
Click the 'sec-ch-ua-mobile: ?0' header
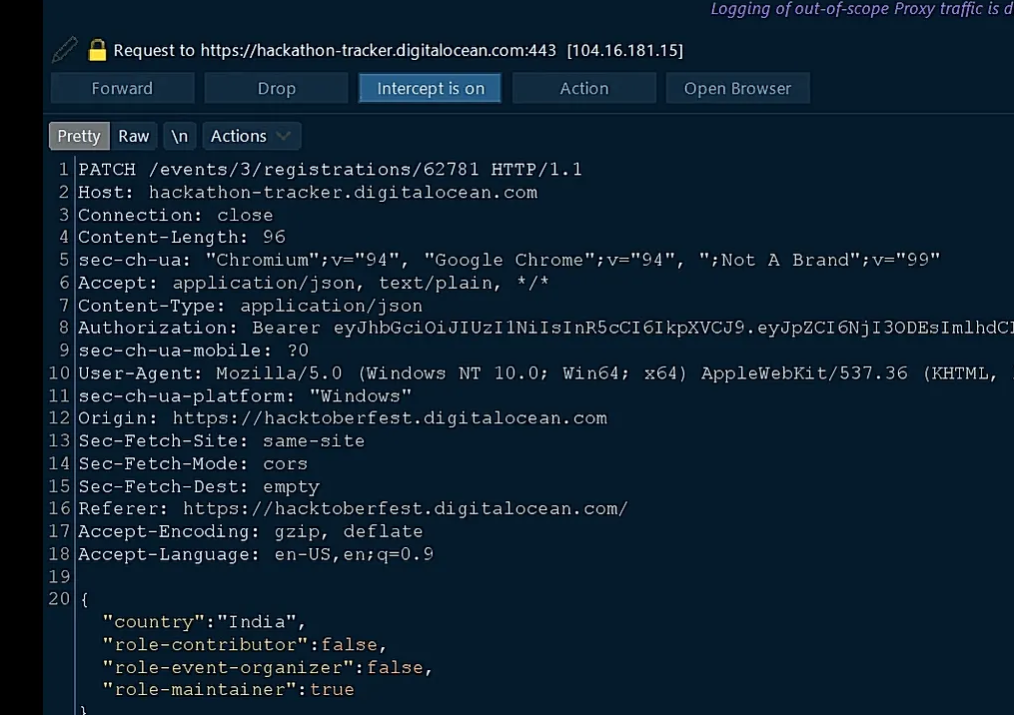click(193, 350)
